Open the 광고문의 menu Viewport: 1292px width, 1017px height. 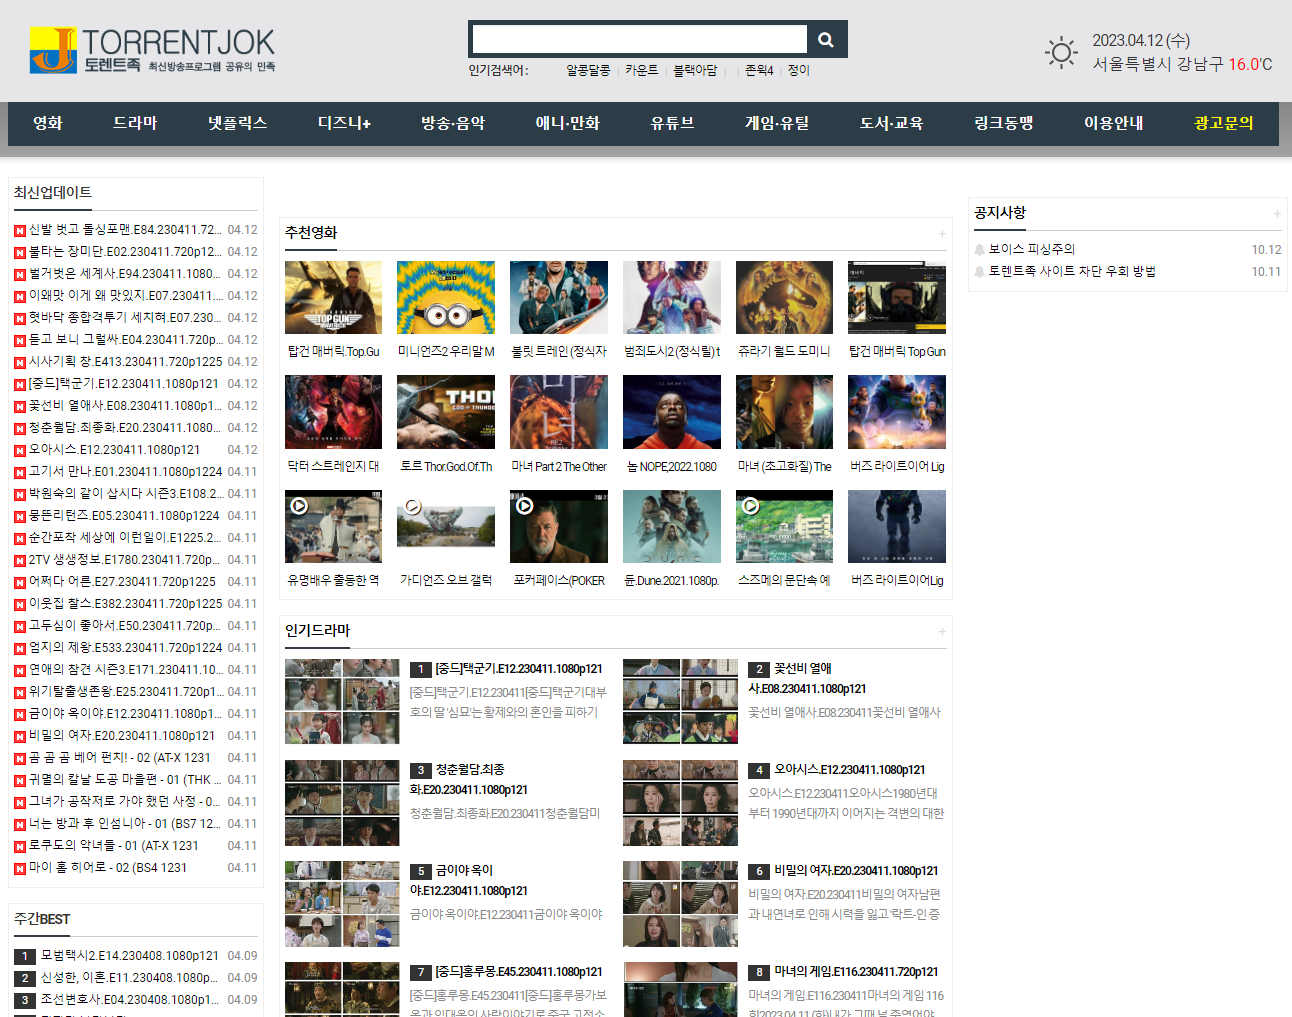[x=1223, y=123]
